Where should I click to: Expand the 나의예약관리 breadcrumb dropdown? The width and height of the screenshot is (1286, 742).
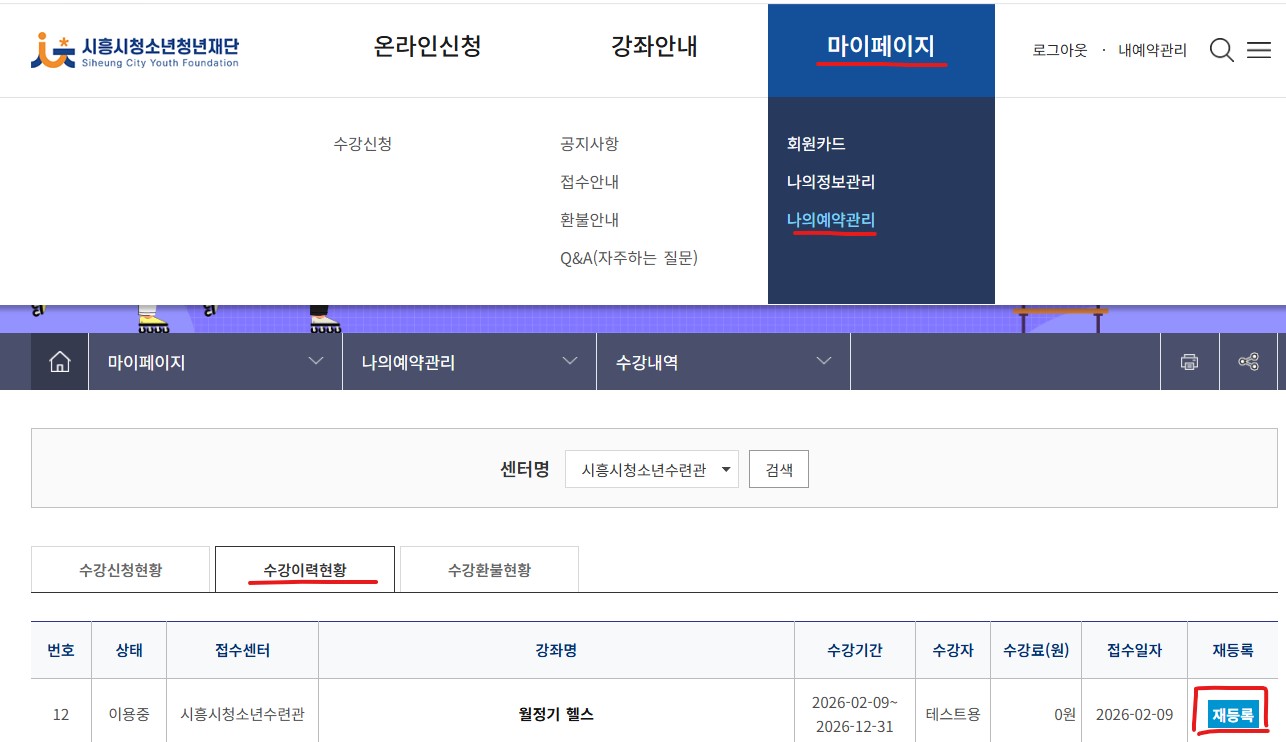click(470, 362)
